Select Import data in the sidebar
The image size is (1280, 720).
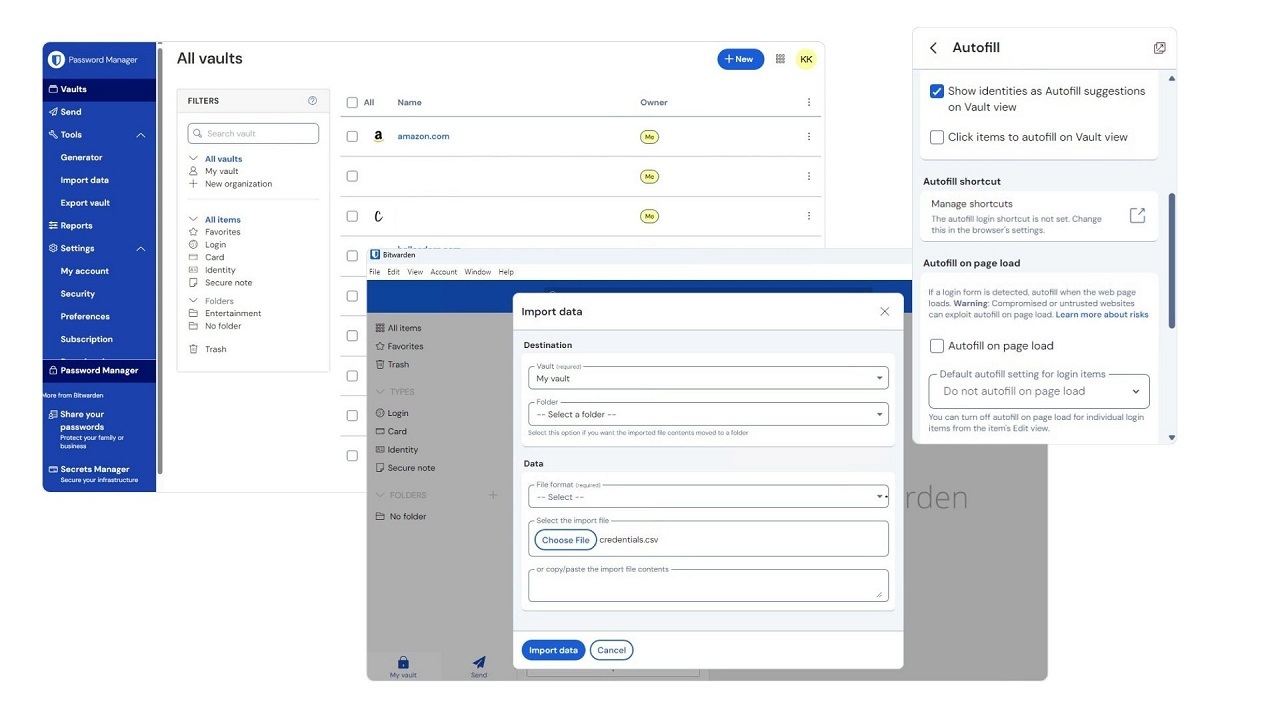84,180
